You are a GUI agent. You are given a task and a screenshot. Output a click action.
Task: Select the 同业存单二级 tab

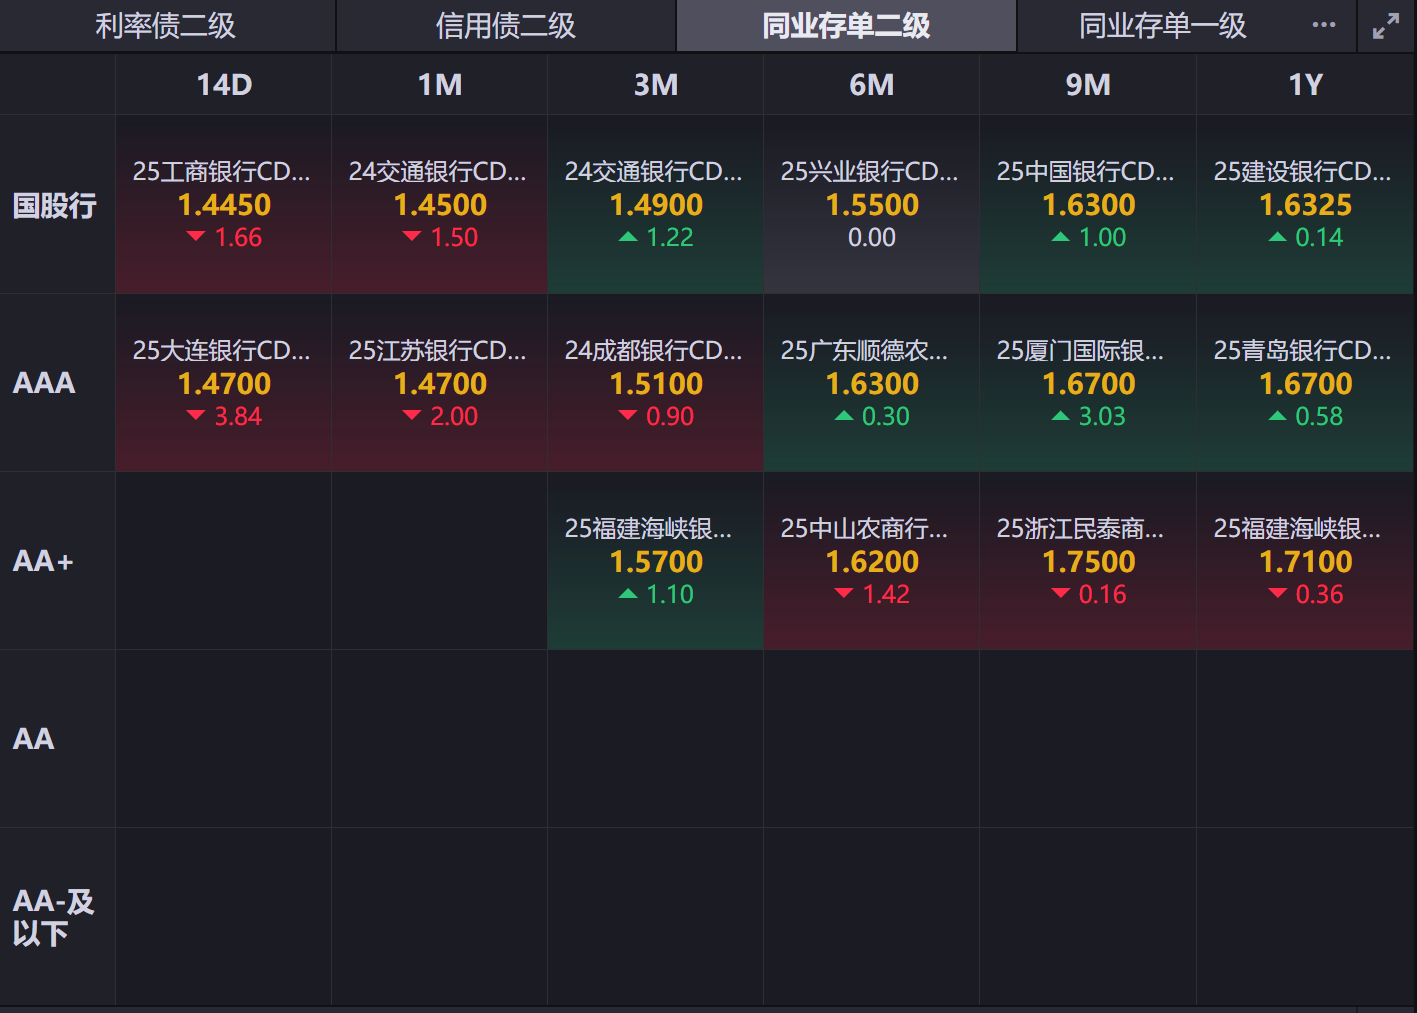coord(846,26)
